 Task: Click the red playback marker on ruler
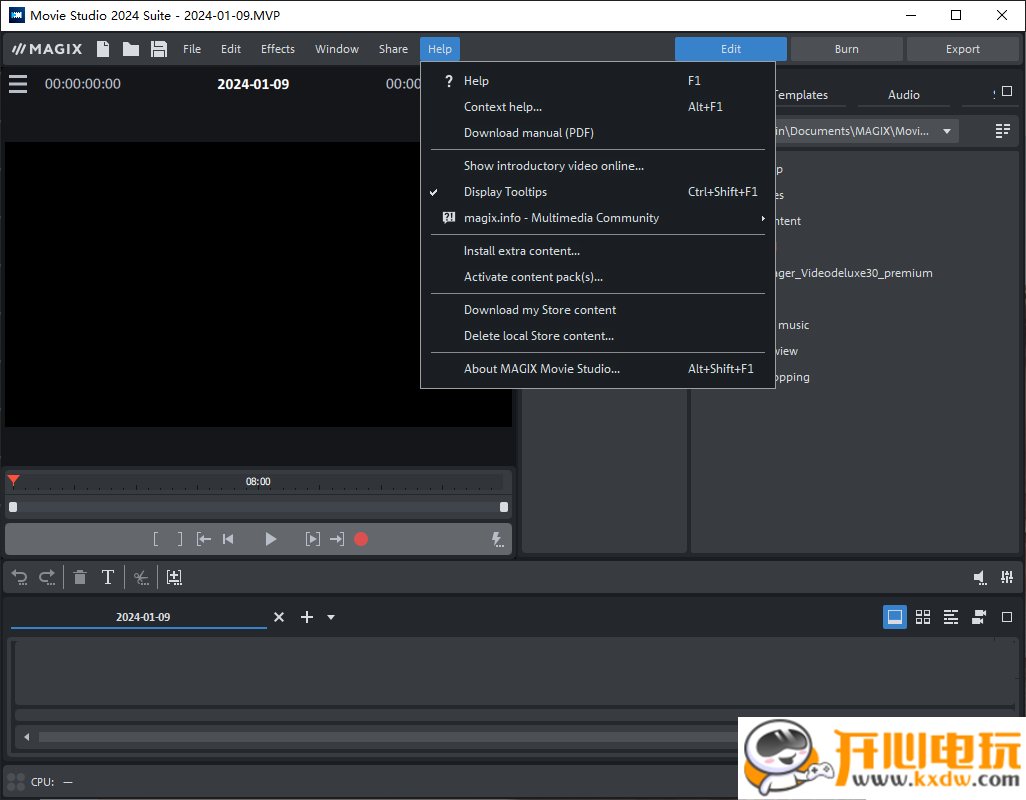coord(13,481)
